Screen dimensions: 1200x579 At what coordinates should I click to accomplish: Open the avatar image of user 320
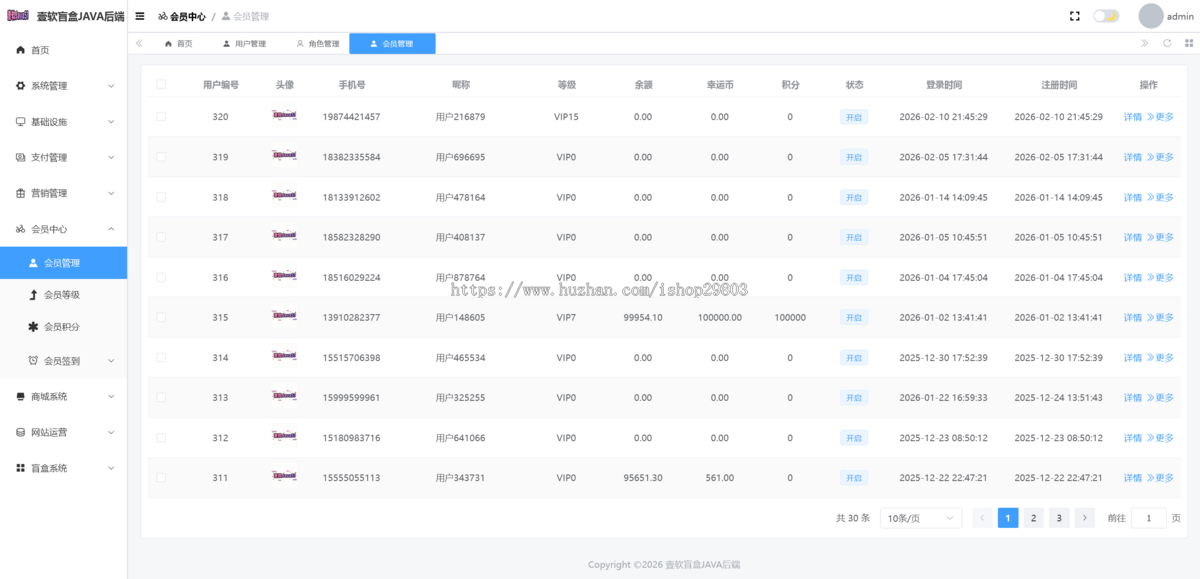(285, 116)
